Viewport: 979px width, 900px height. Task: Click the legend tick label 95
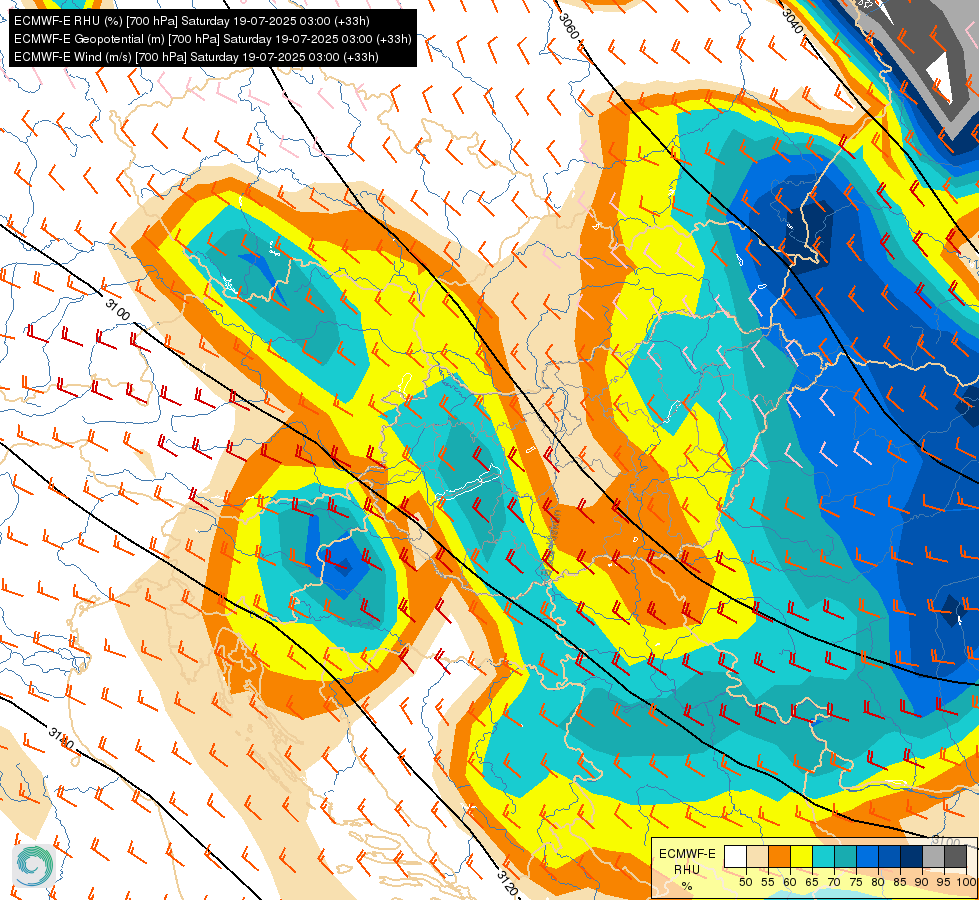(x=944, y=882)
